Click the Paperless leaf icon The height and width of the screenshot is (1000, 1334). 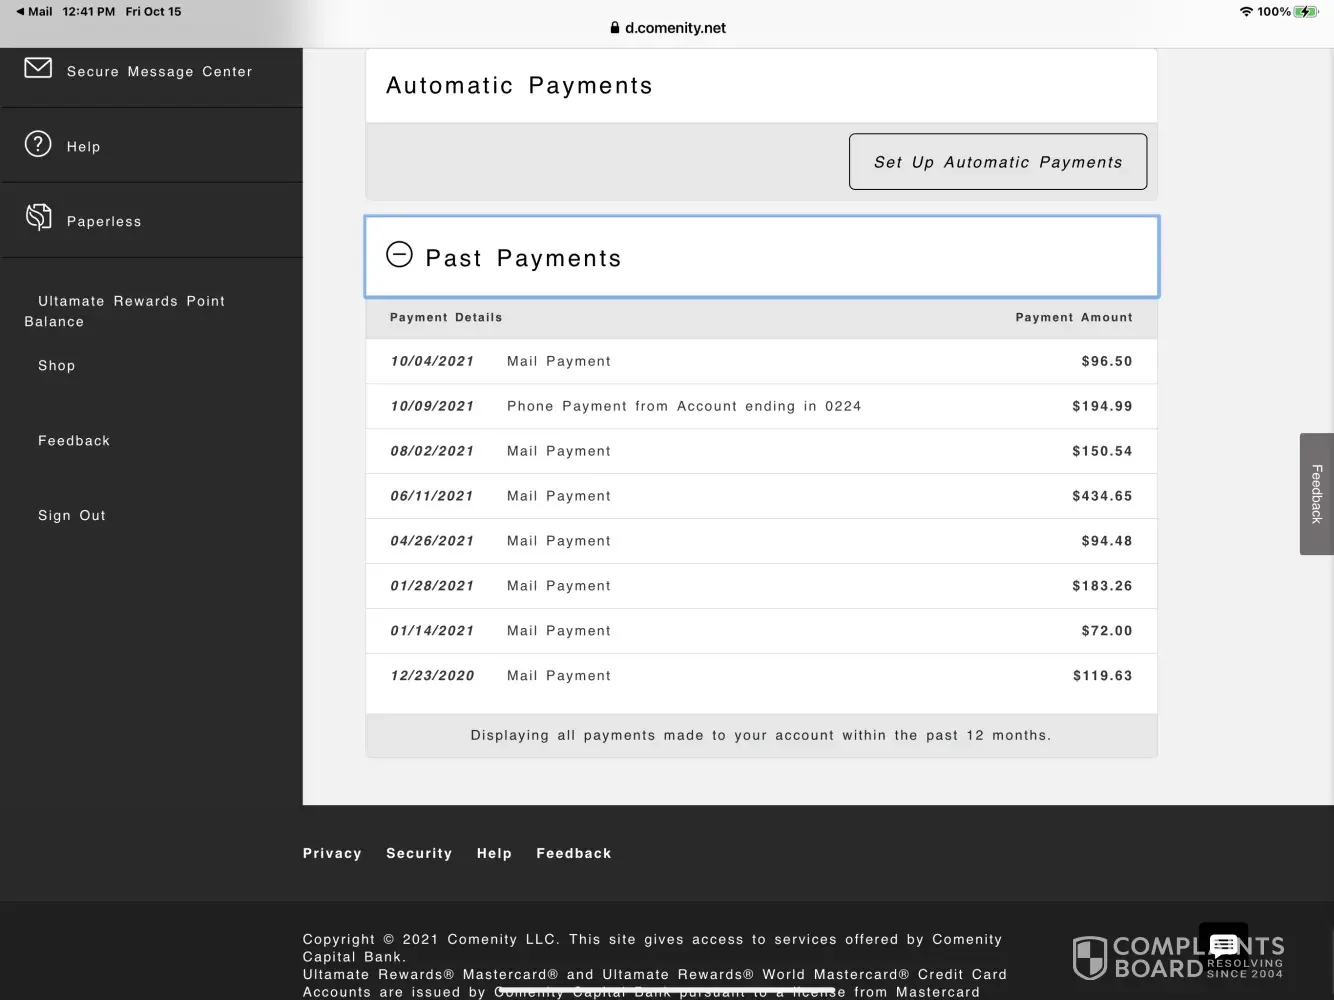point(38,217)
